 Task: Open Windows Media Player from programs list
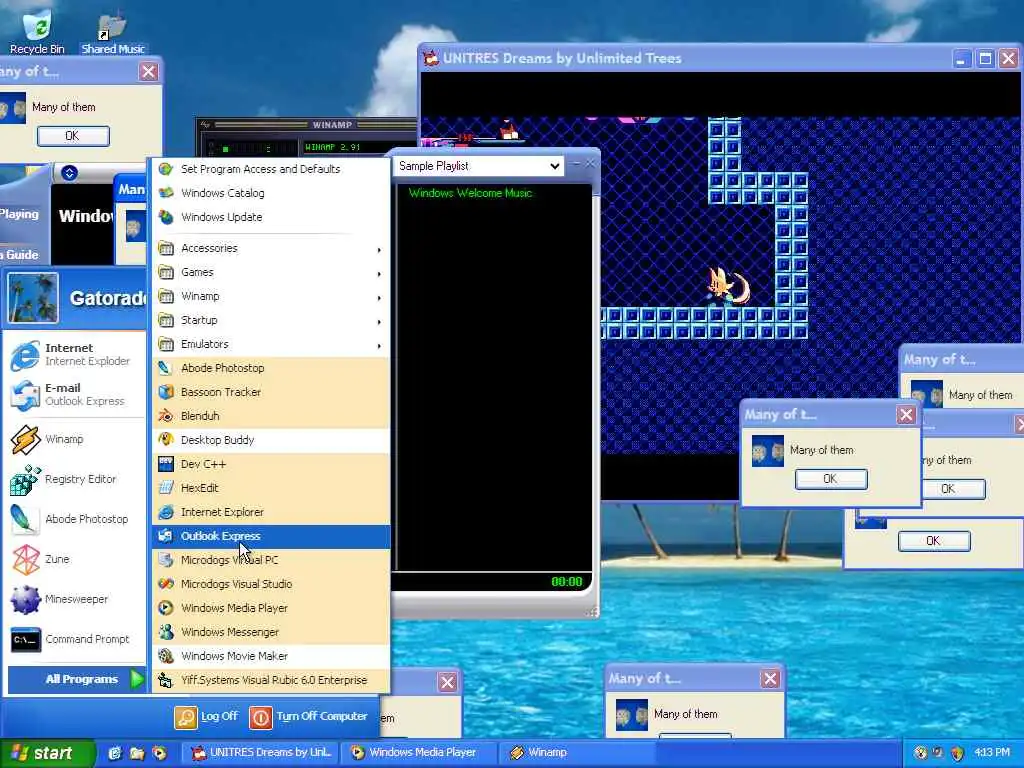(271, 608)
